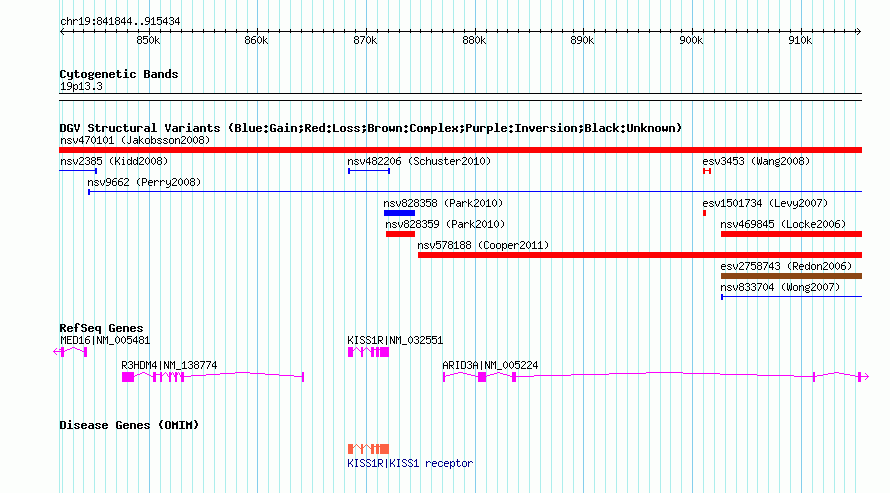The width and height of the screenshot is (890, 493).
Task: Open KISS1R|NM_032551 RefSeq gene label
Action: pos(395,340)
